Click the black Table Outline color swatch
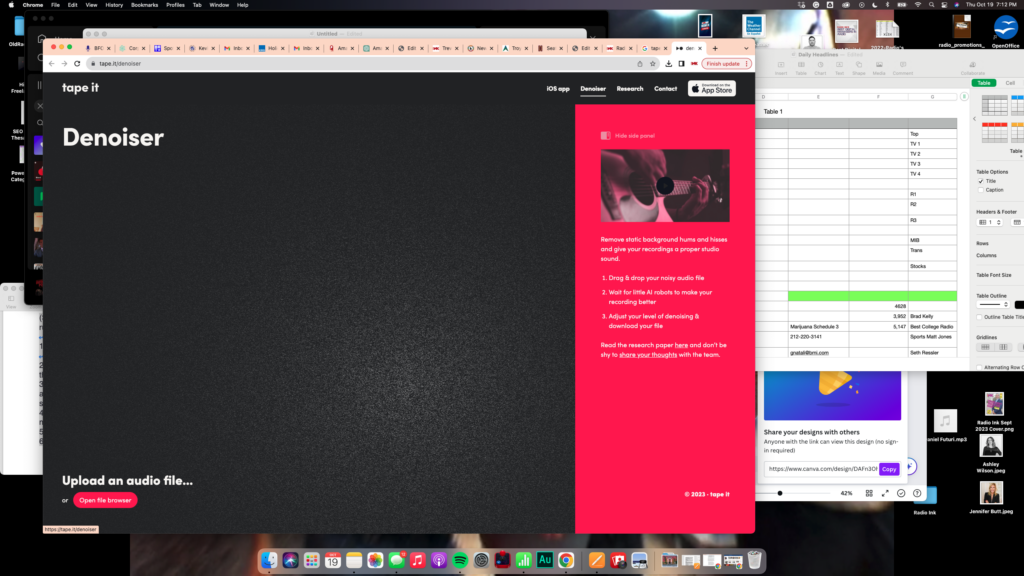1024x576 pixels. 1019,304
